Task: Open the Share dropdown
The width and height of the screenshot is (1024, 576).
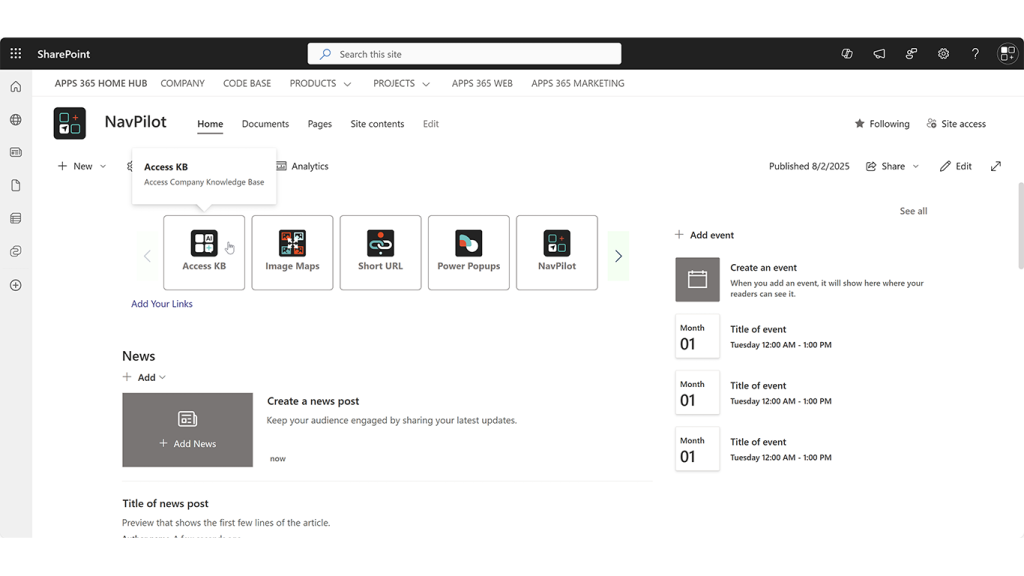Action: (x=892, y=167)
